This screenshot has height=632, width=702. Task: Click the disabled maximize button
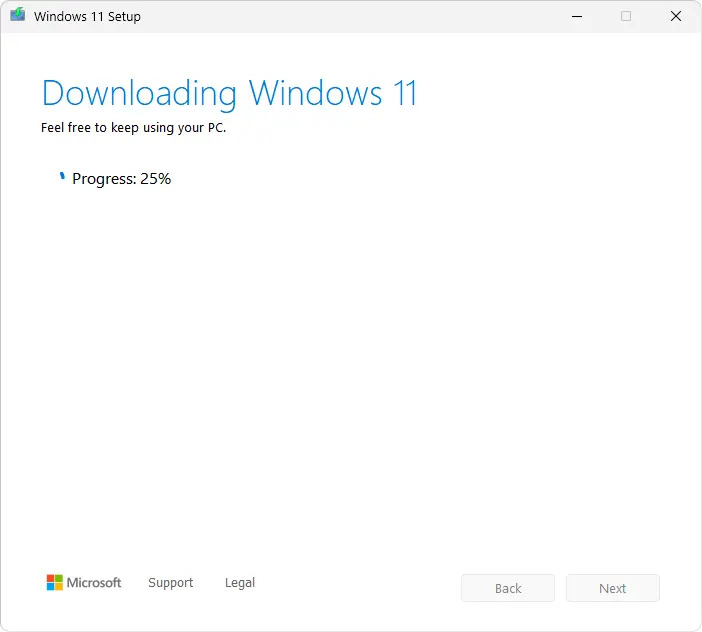[x=626, y=17]
